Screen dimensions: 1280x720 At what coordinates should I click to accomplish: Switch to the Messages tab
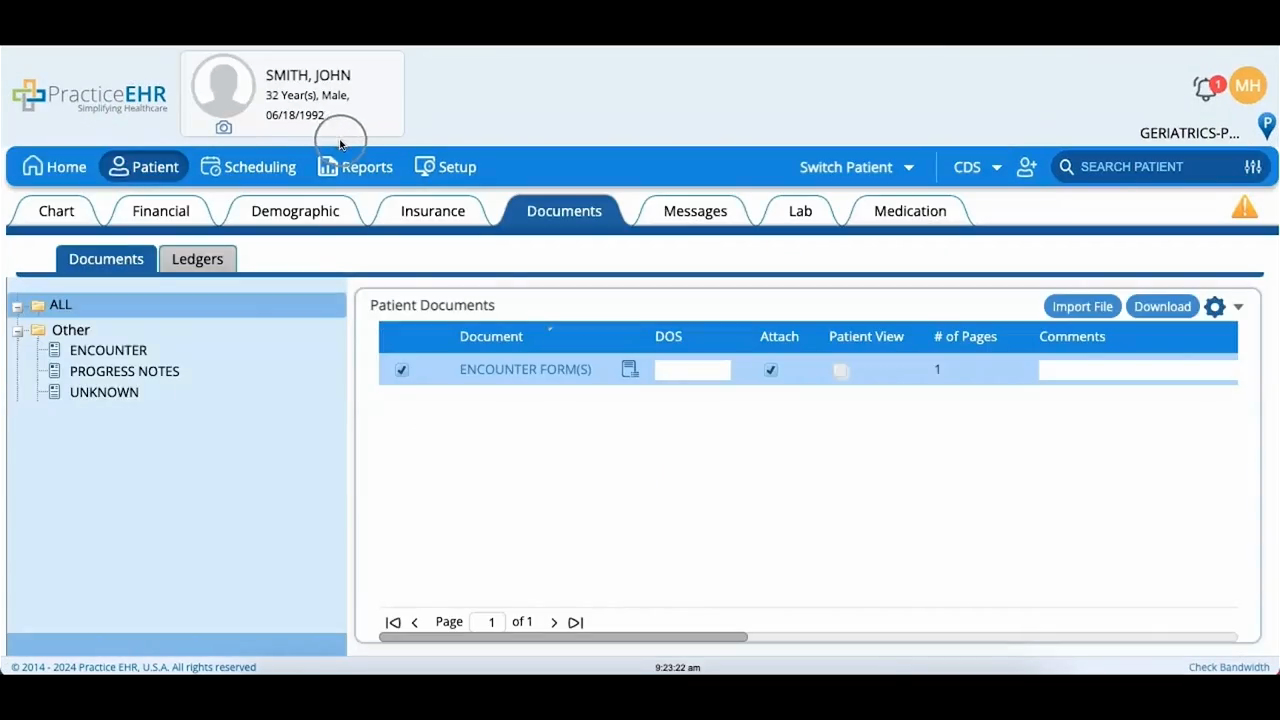click(695, 211)
